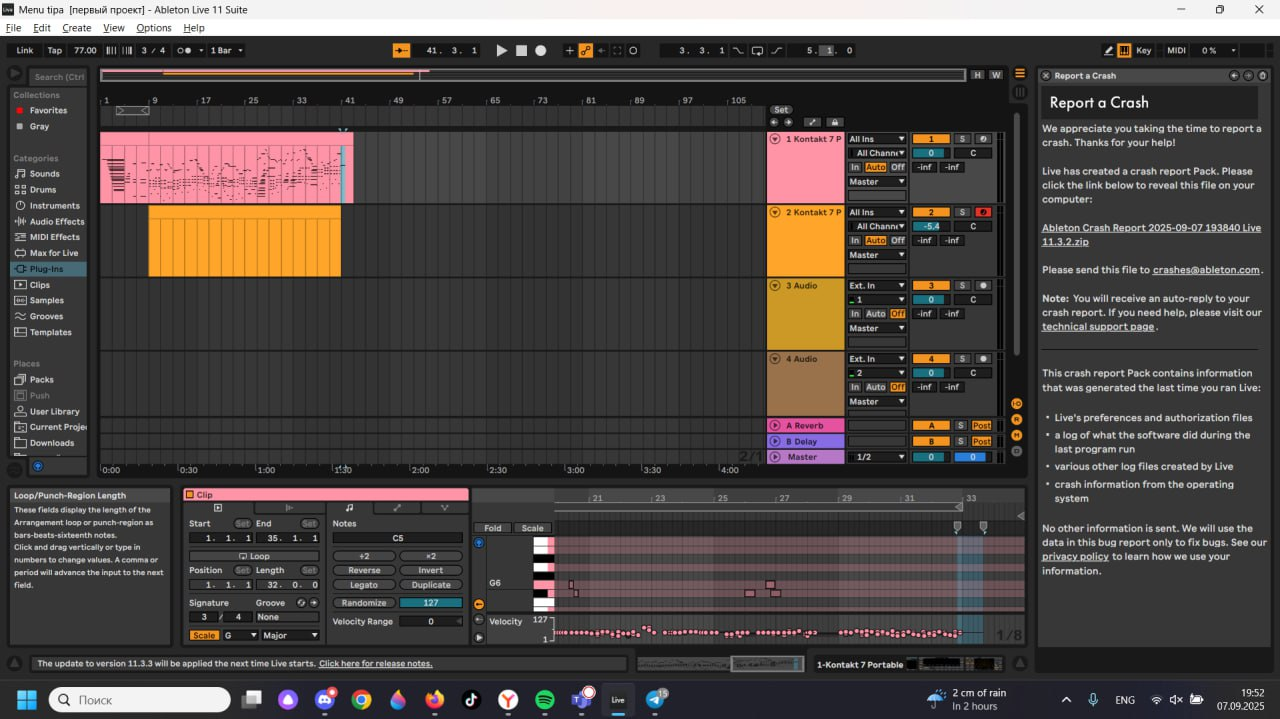Open the Ableton crash report zip link

(x=1151, y=235)
